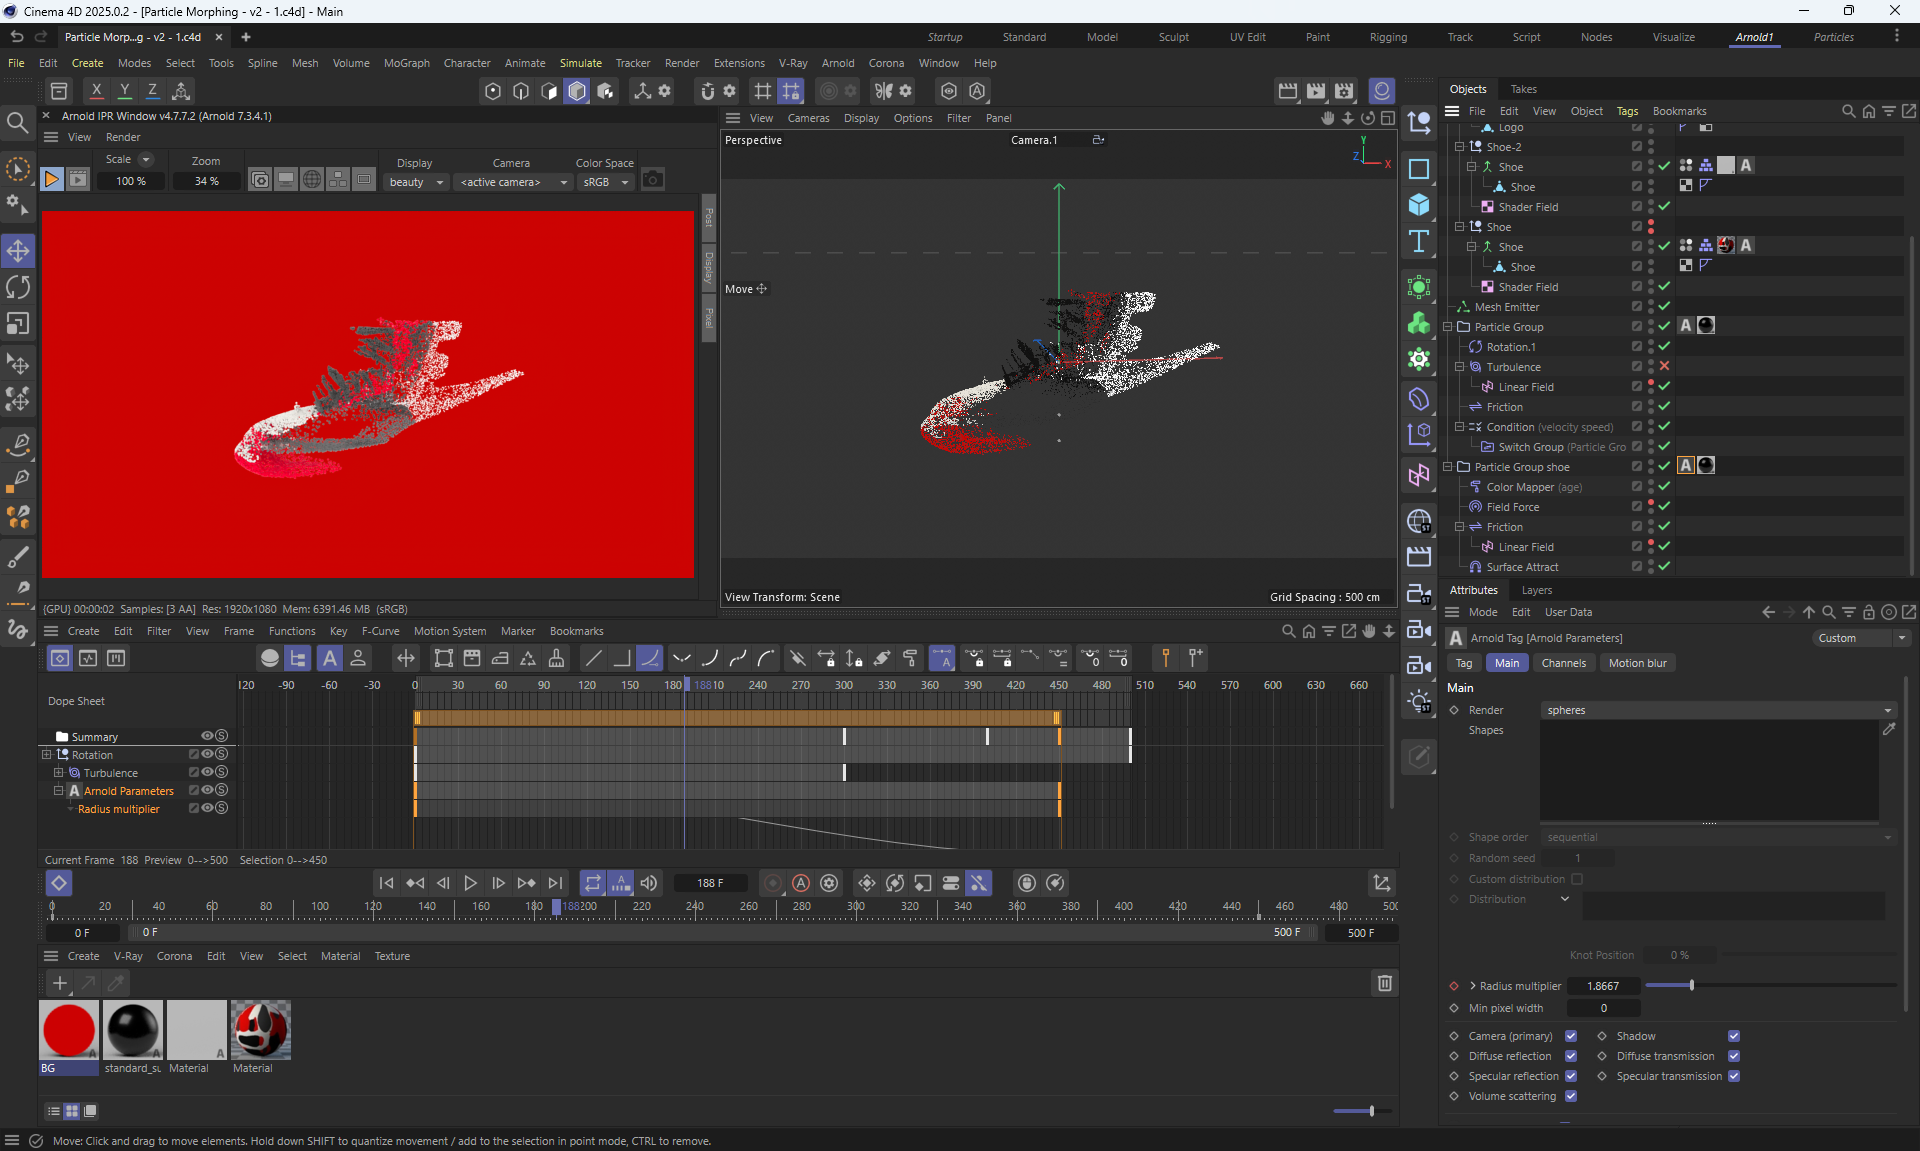Collapse the Particle Group shoe tree node
The width and height of the screenshot is (1920, 1151).
(1448, 467)
